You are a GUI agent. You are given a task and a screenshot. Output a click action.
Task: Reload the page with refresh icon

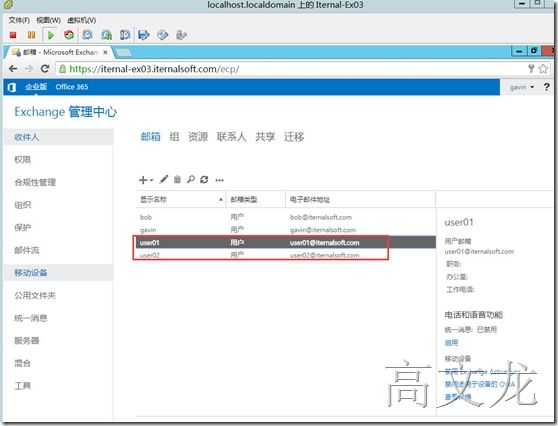pos(45,69)
